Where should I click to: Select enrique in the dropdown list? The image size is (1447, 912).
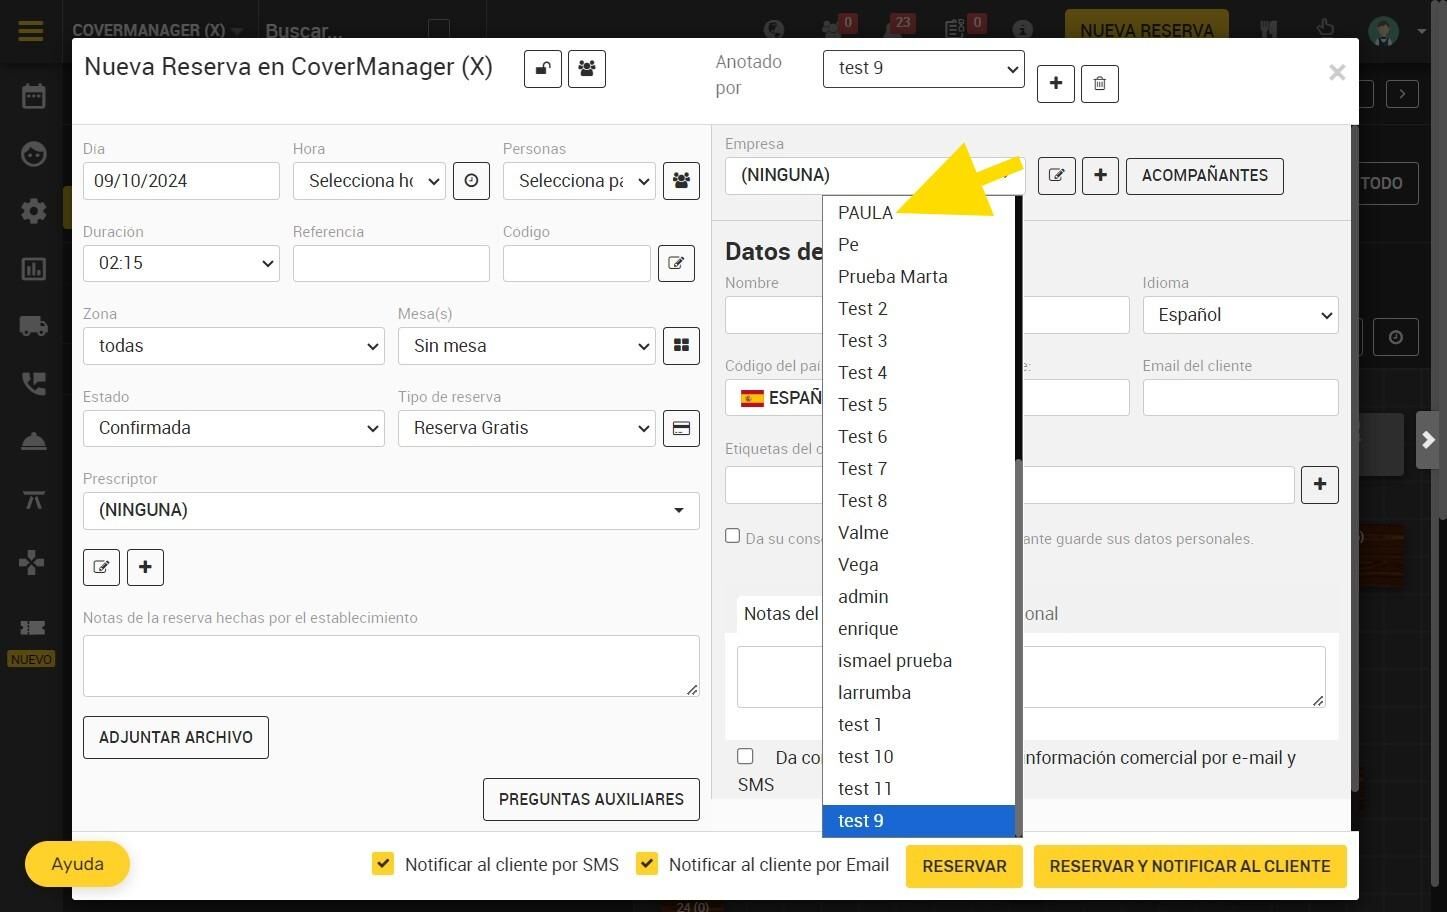pos(919,629)
